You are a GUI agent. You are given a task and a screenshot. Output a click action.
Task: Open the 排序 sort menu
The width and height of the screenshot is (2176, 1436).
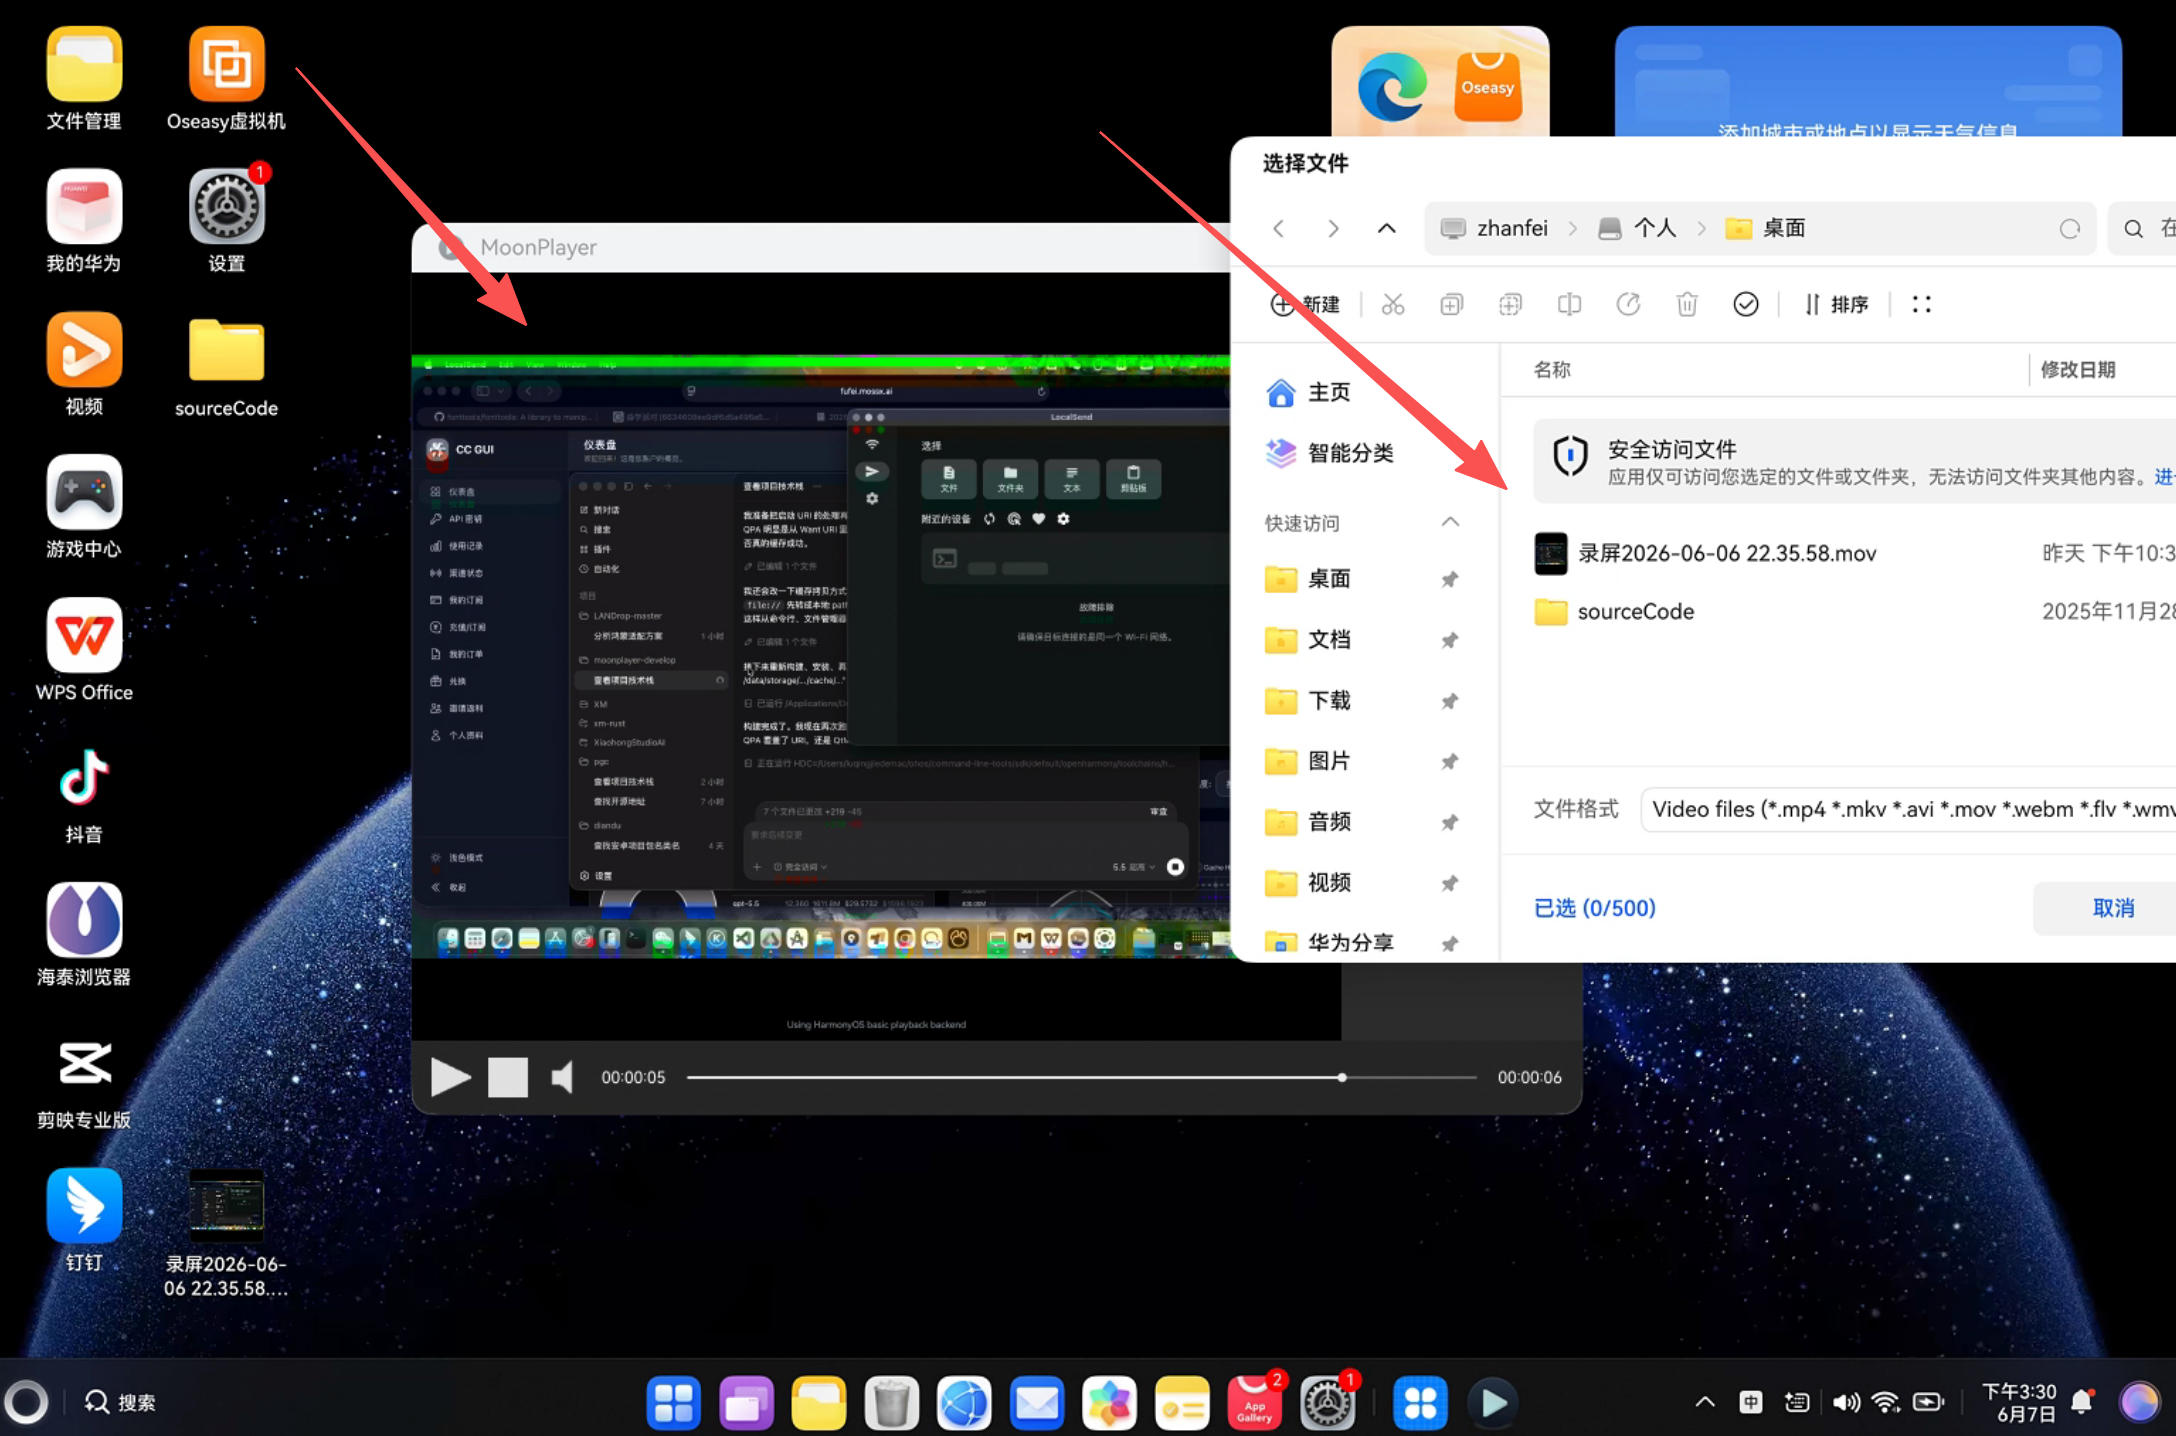tap(1836, 304)
